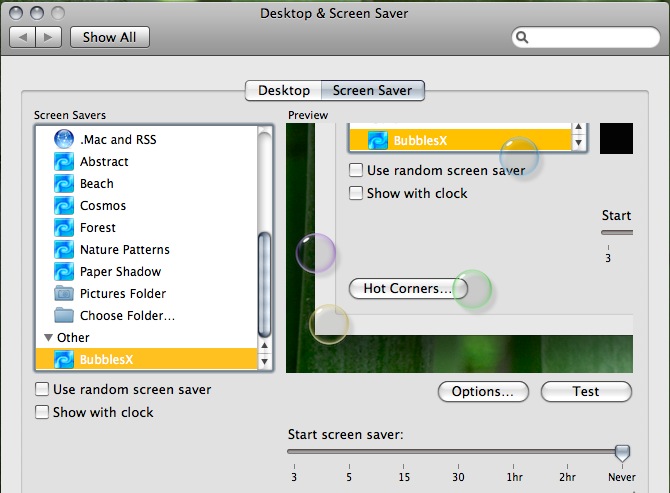
Task: Select Paper Shadow in the list
Action: pyautogui.click(x=147, y=271)
